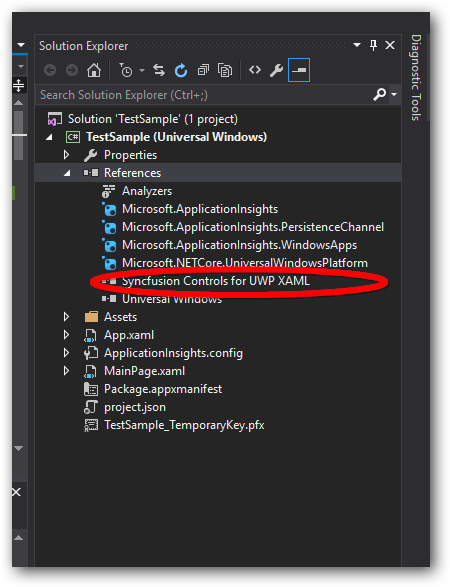This screenshot has width=450, height=587.
Task: Click the MainPage.xaml file icon
Action: coord(91,371)
